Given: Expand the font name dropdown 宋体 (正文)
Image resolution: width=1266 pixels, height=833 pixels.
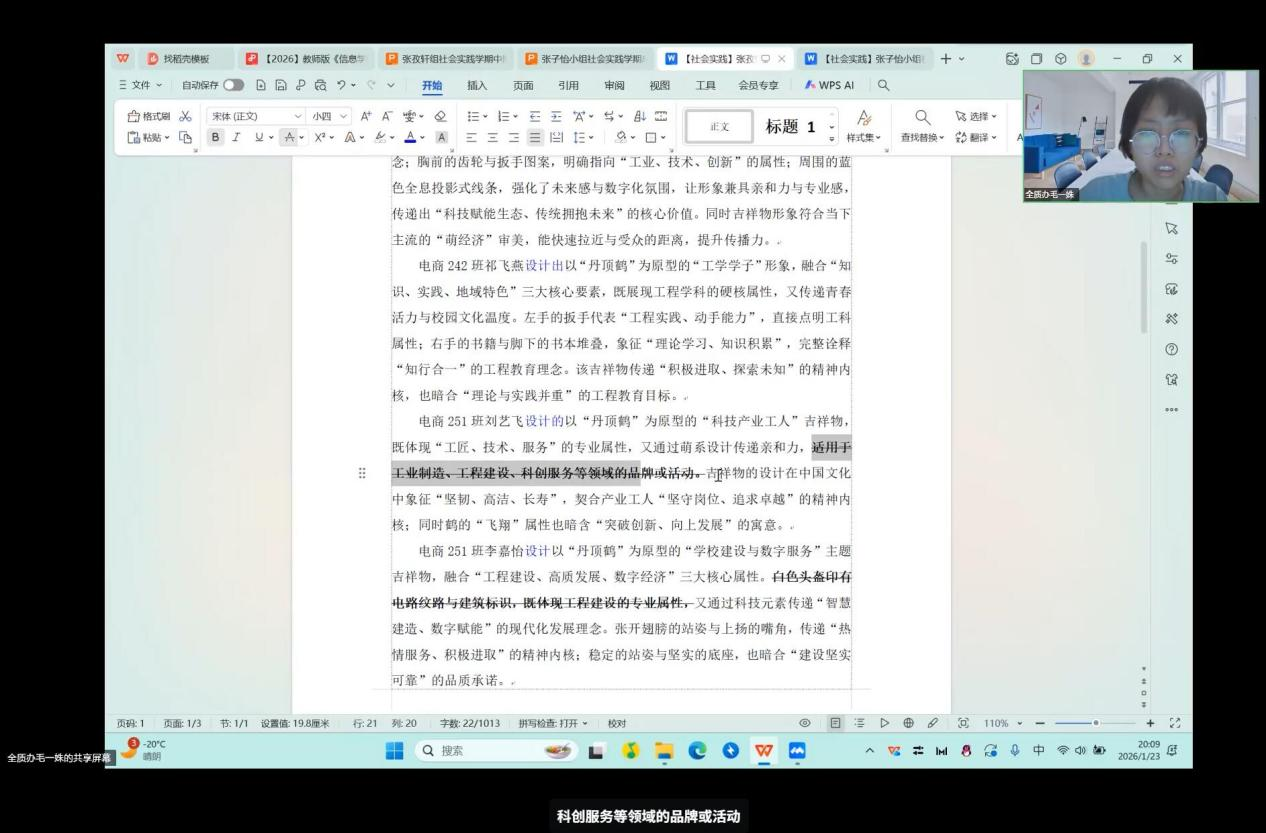Looking at the screenshot, I should click(256, 117).
